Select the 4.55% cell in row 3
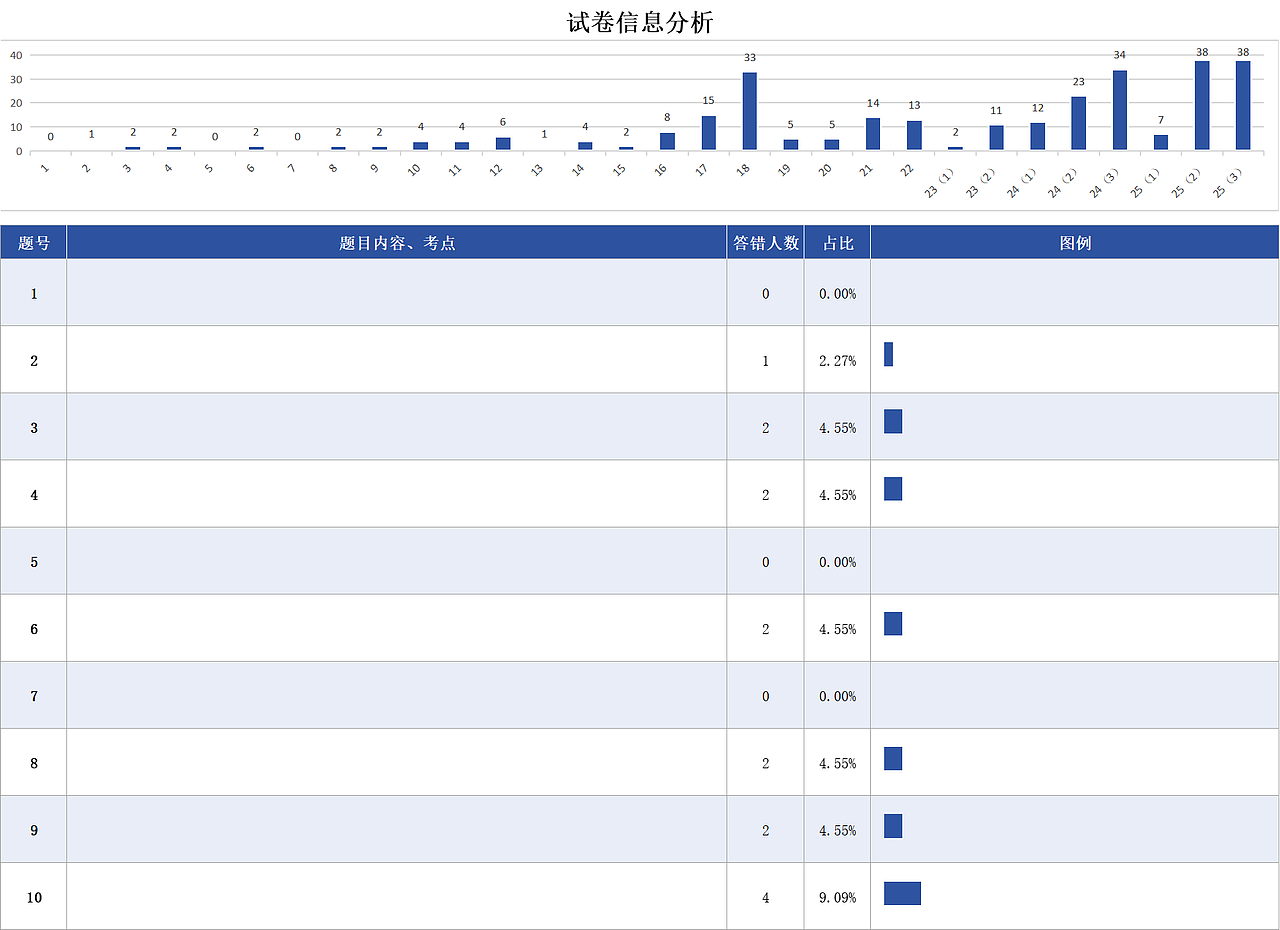1280x930 pixels. (x=838, y=427)
